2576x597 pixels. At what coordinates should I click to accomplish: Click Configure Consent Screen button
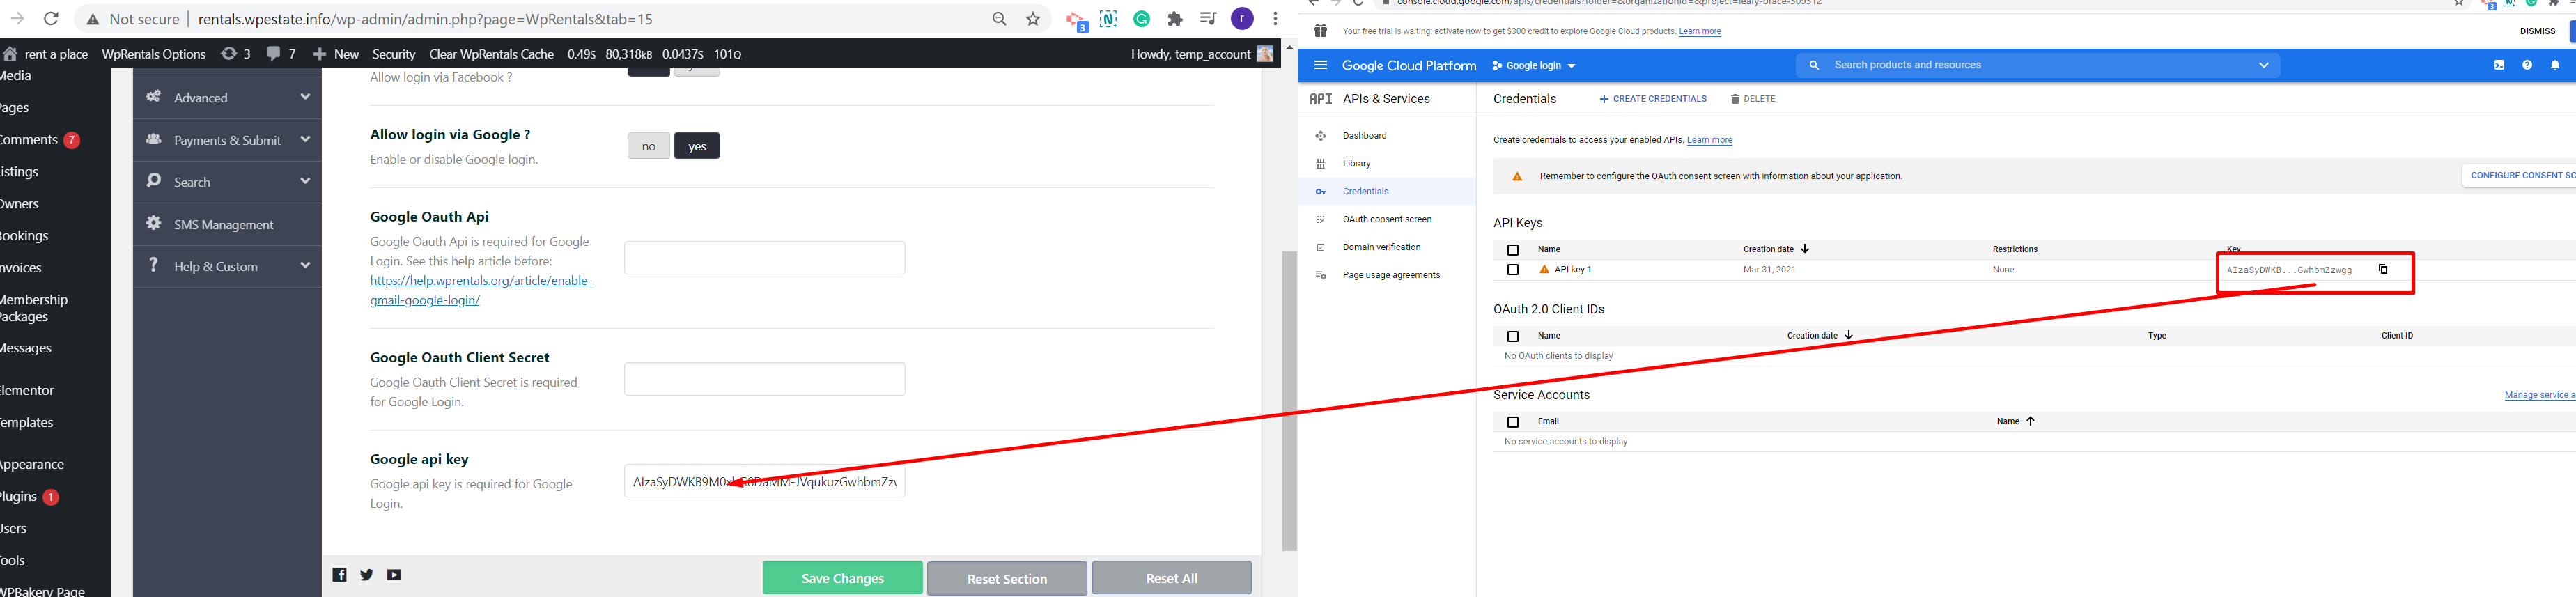coord(2519,175)
